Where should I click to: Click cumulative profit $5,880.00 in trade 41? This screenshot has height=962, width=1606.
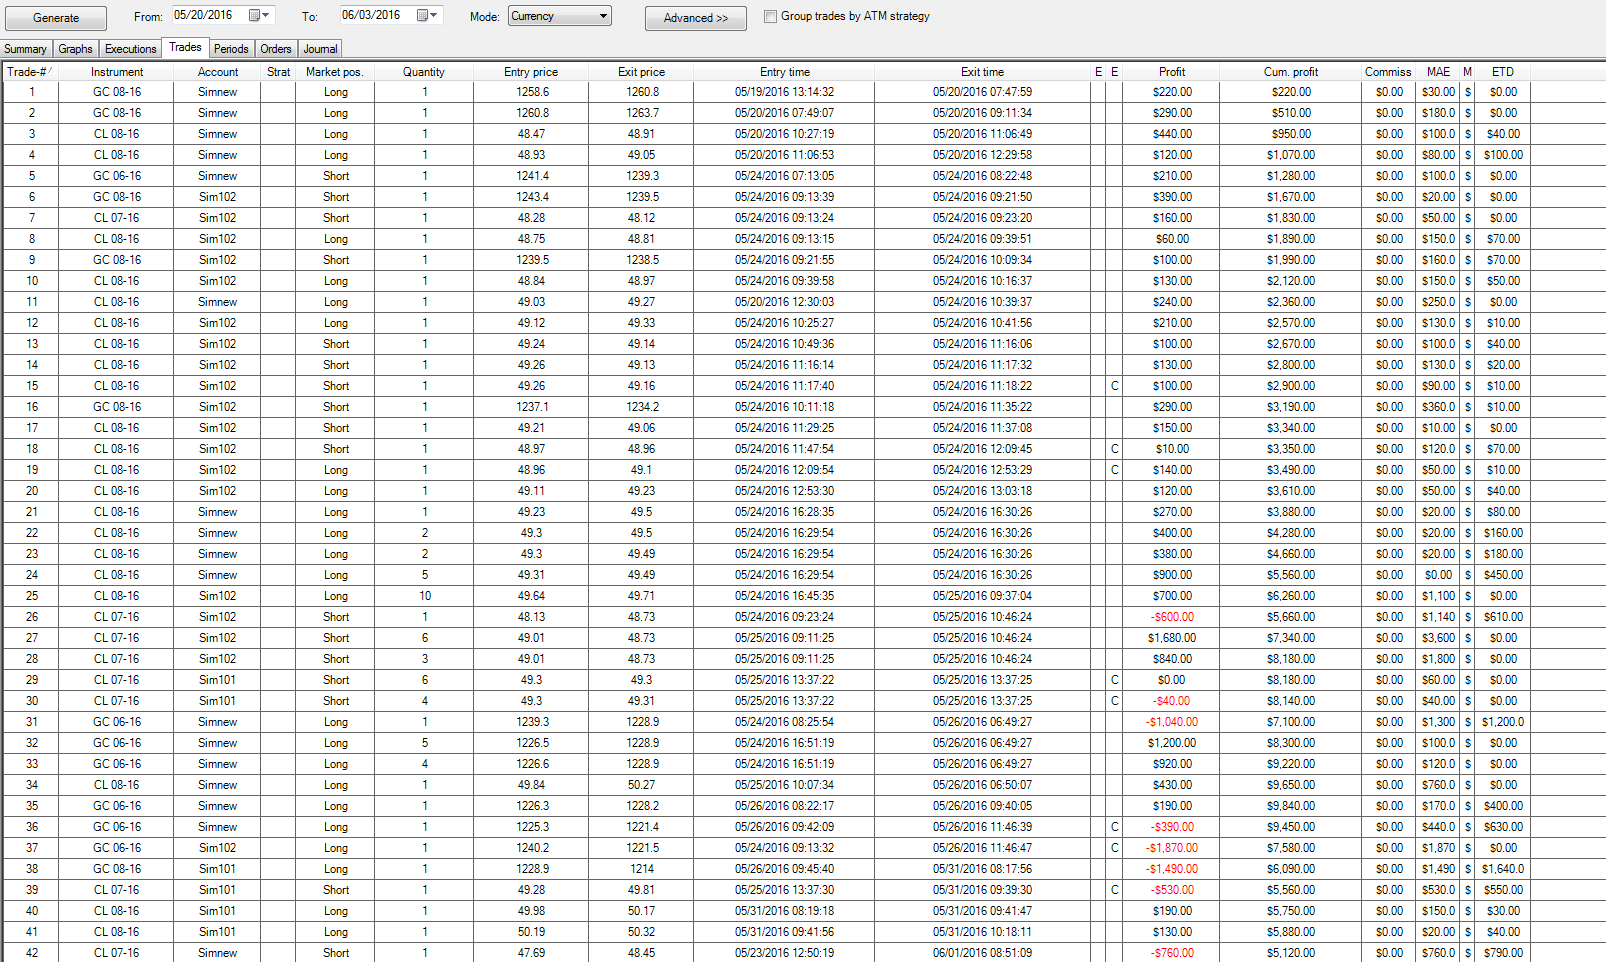tap(1291, 932)
